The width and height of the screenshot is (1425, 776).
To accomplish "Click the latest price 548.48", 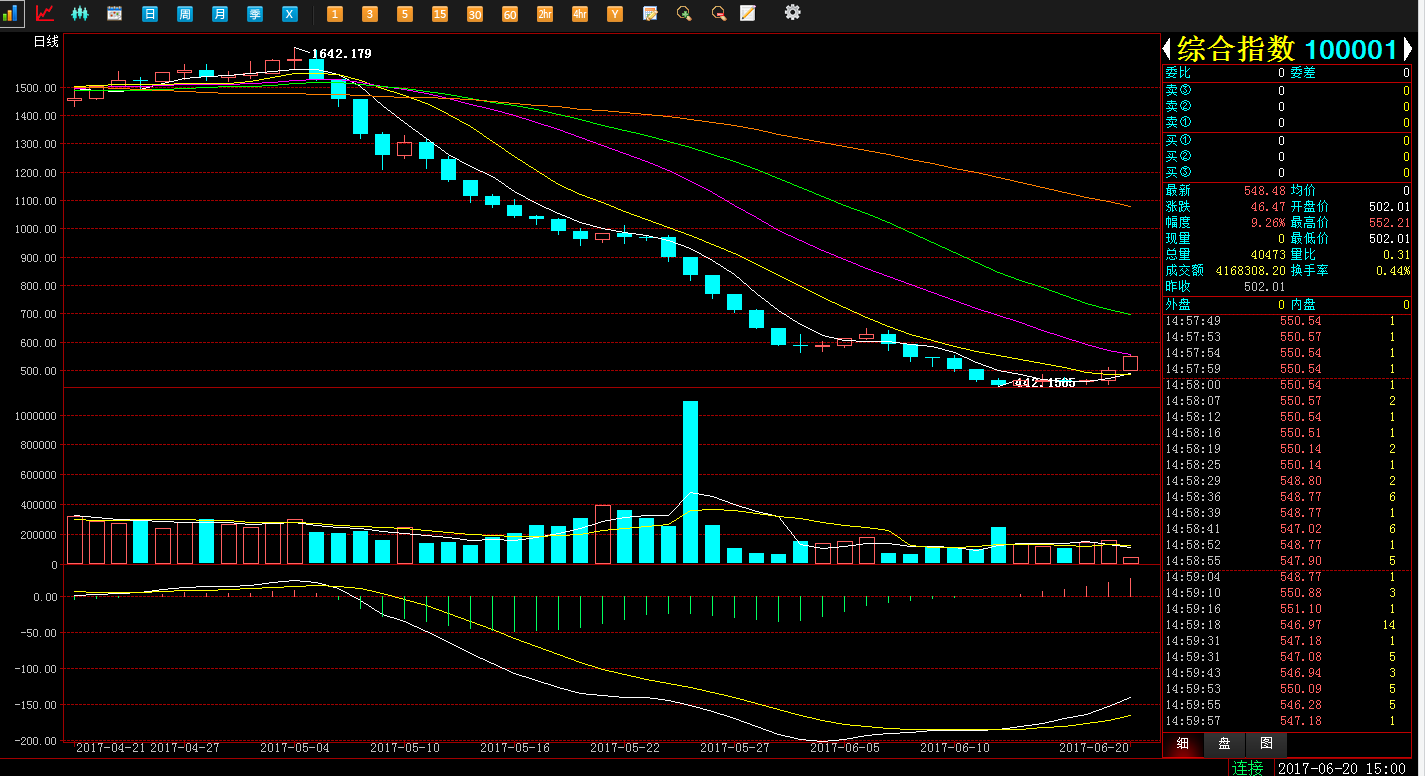I will click(1265, 190).
